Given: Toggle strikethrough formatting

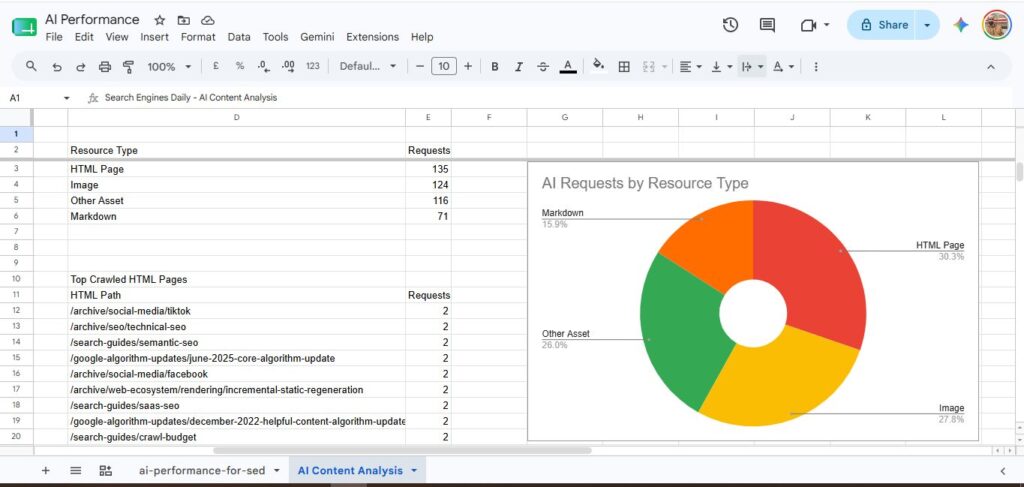Looking at the screenshot, I should pyautogui.click(x=543, y=67).
